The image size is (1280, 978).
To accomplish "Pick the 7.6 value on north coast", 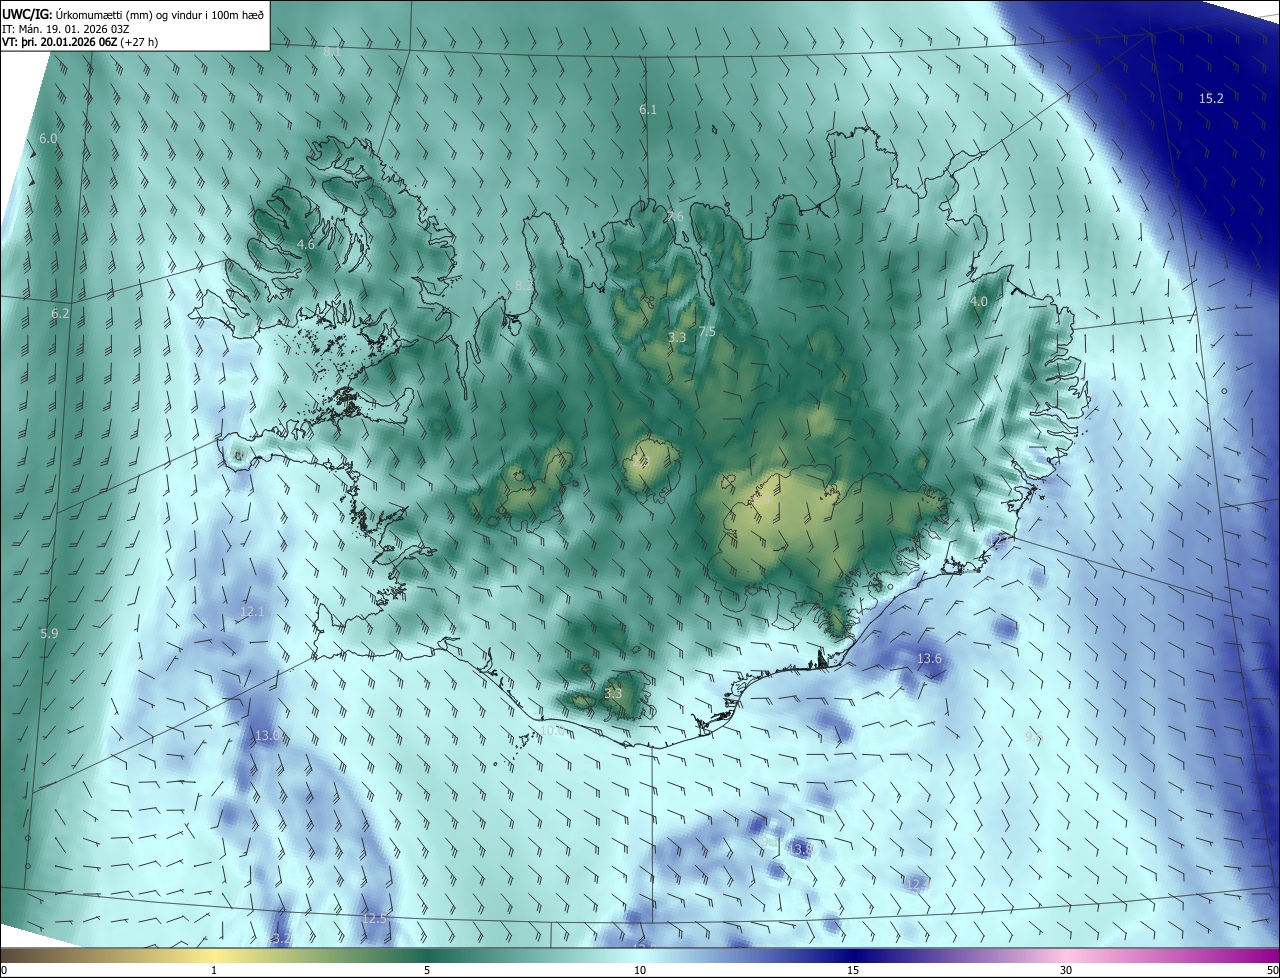I will click(x=675, y=216).
